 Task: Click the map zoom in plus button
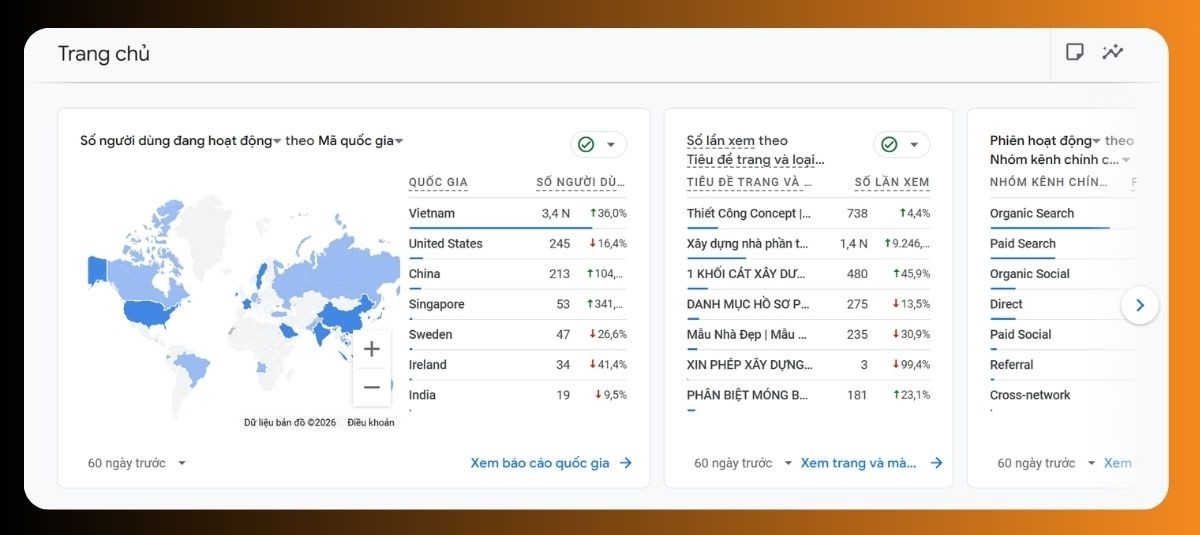point(372,349)
